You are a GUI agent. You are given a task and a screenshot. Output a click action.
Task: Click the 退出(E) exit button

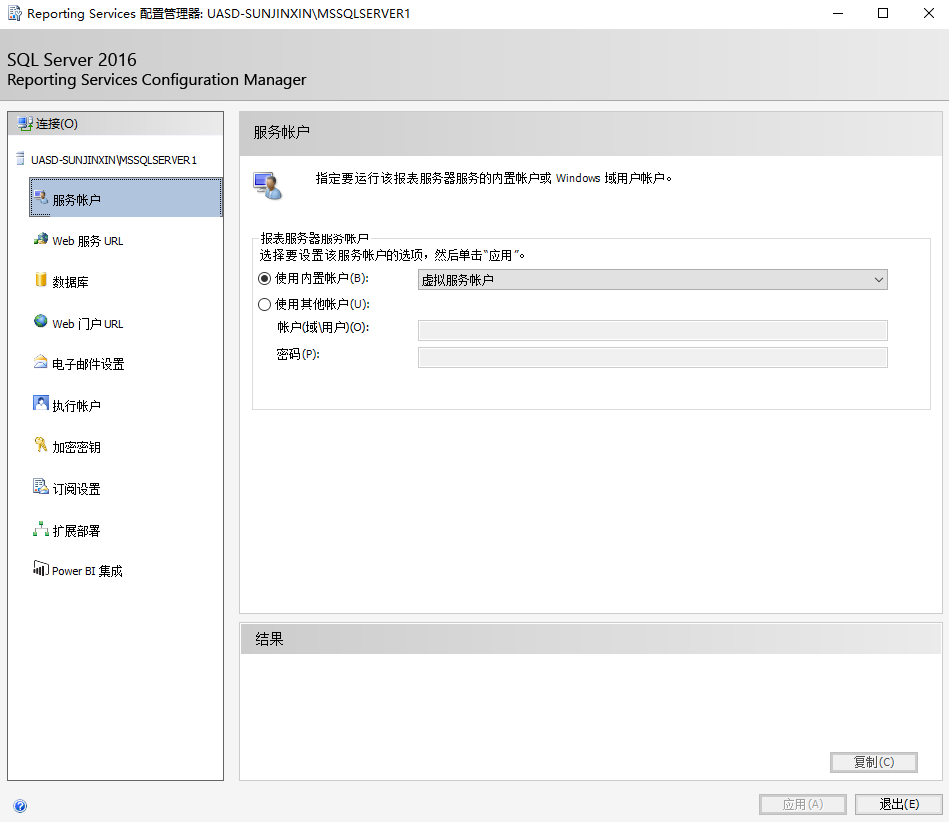(898, 803)
